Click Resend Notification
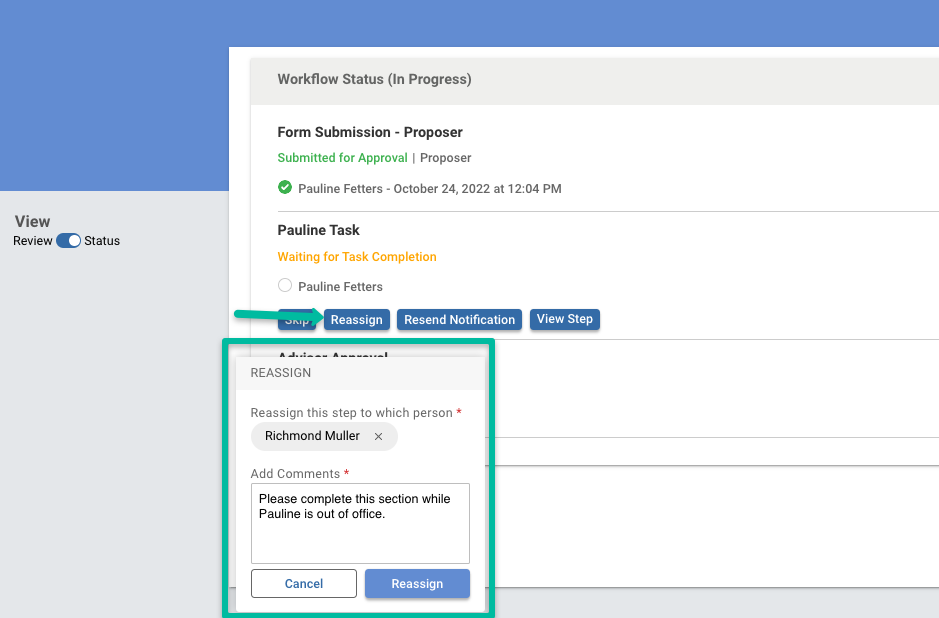The height and width of the screenshot is (618, 939). [458, 319]
